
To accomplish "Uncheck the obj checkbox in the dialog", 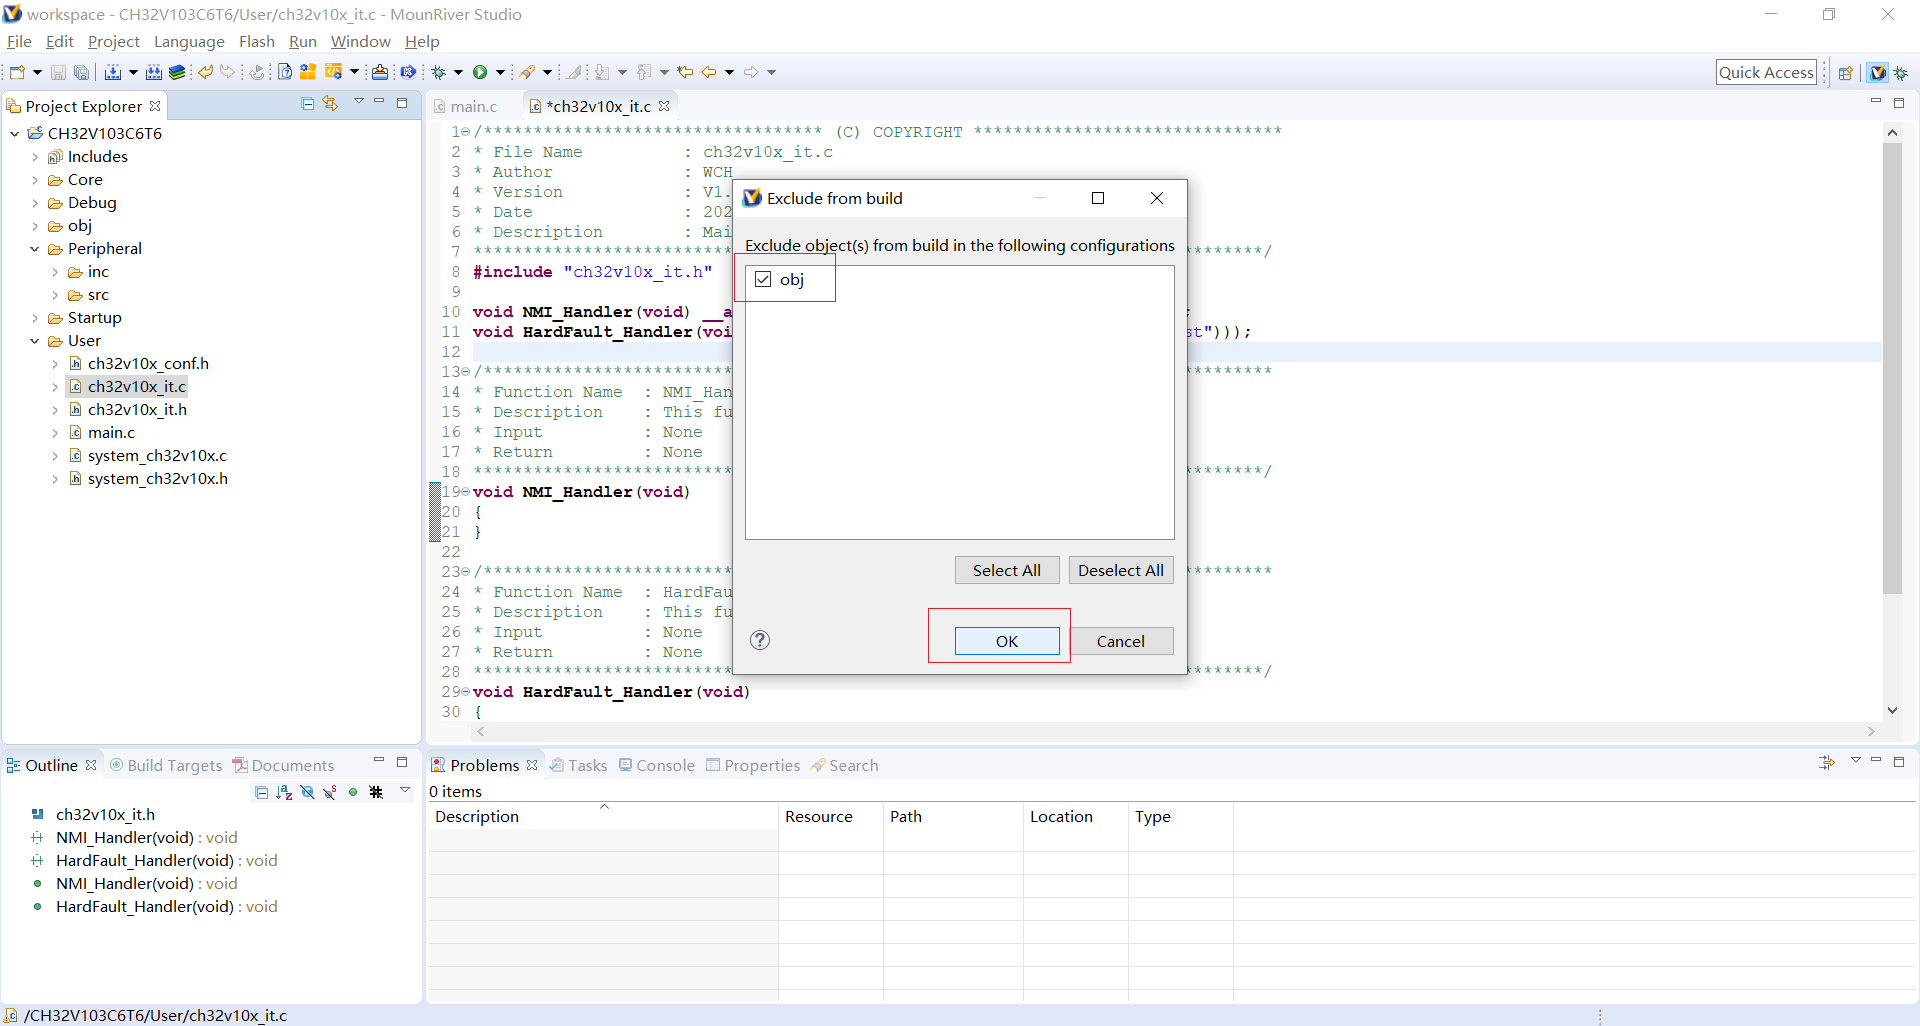I will tap(763, 279).
